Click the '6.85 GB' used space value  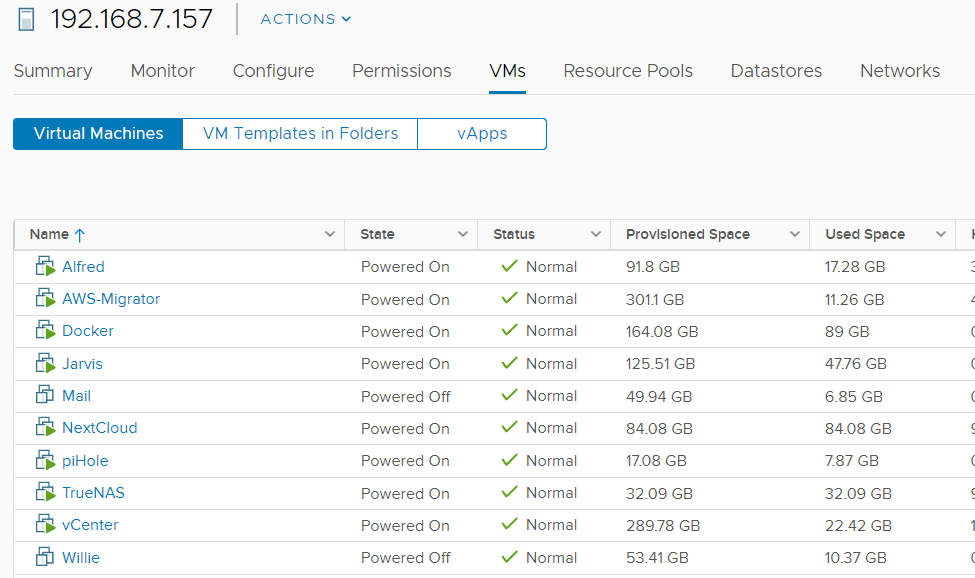click(854, 397)
